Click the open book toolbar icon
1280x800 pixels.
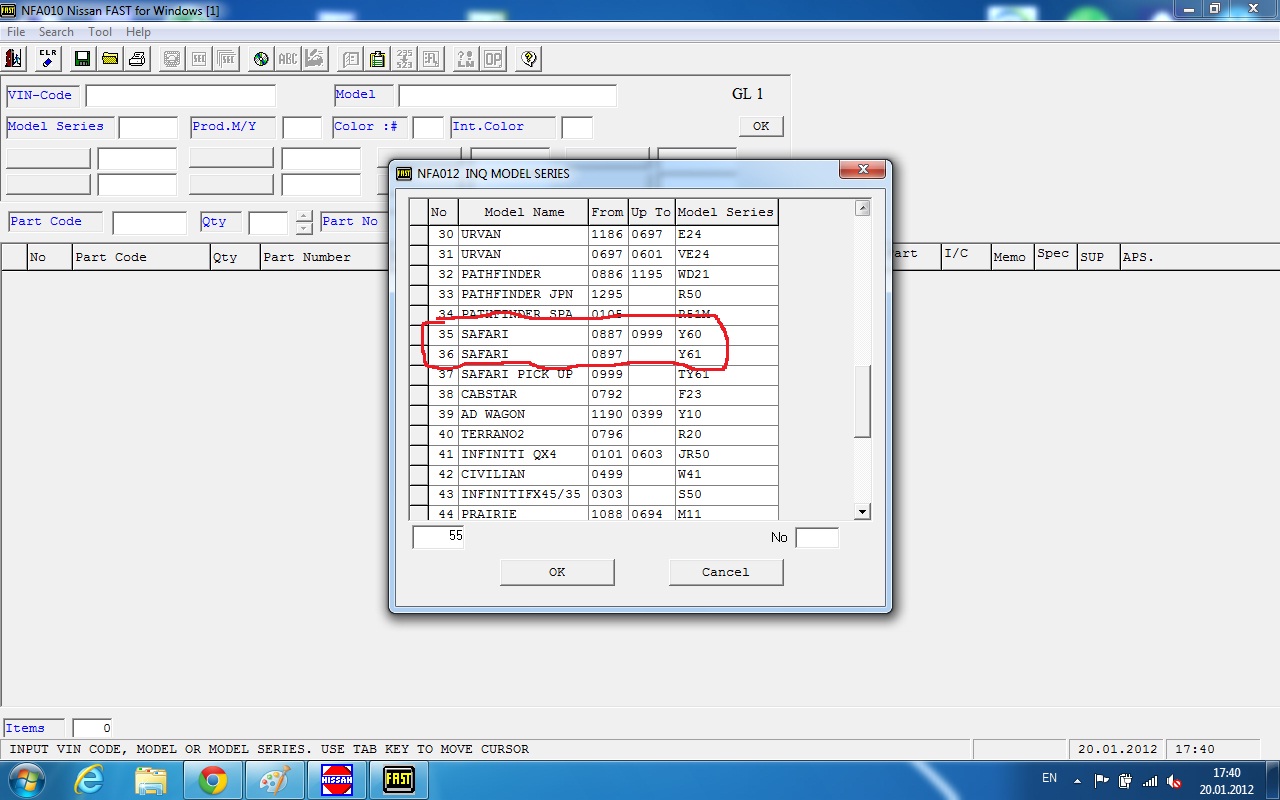pyautogui.click(x=350, y=59)
